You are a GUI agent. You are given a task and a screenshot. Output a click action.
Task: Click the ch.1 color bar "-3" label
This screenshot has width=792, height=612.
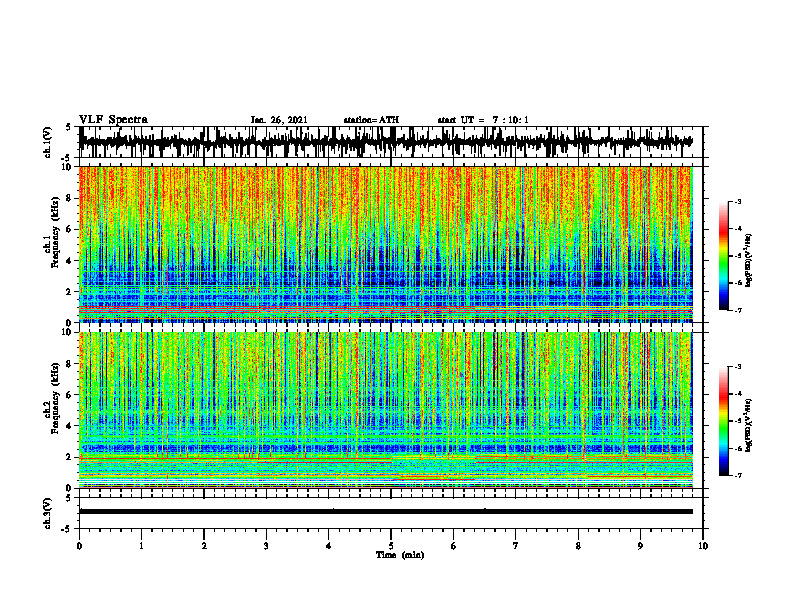[738, 201]
